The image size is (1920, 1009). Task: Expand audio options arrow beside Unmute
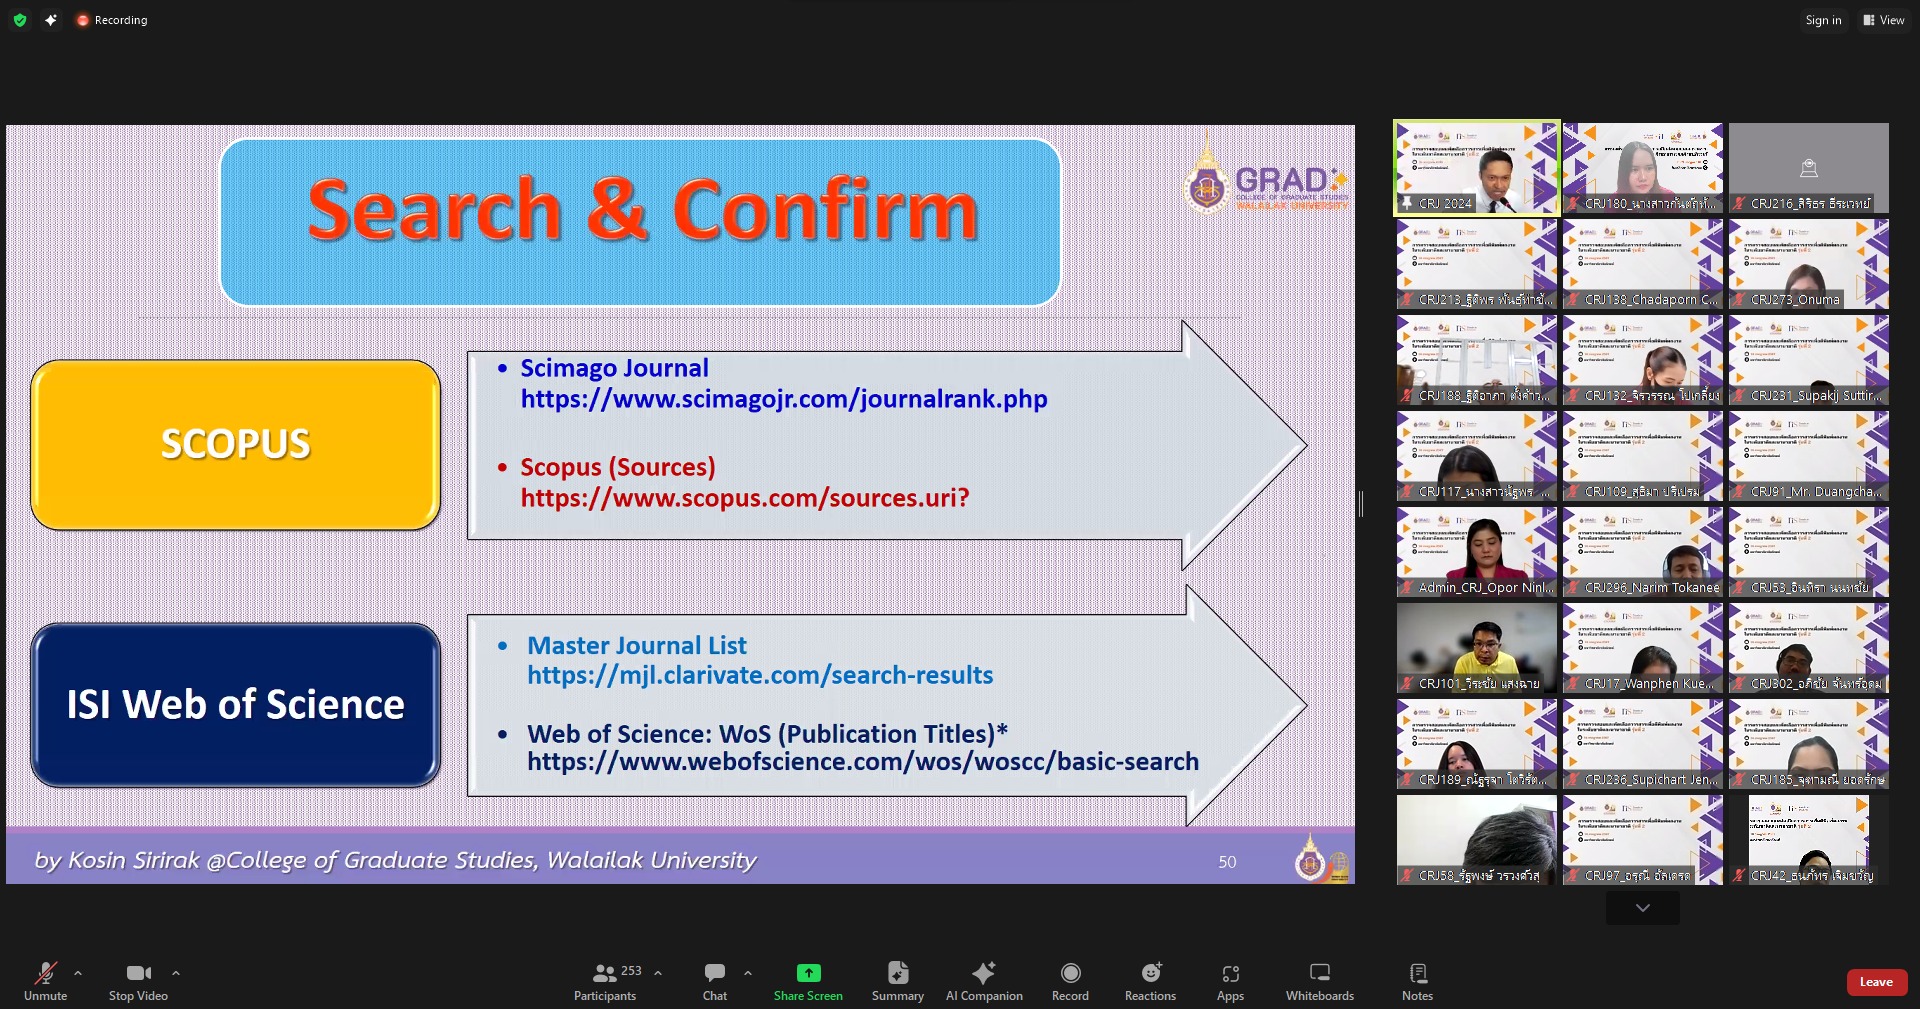coord(78,972)
